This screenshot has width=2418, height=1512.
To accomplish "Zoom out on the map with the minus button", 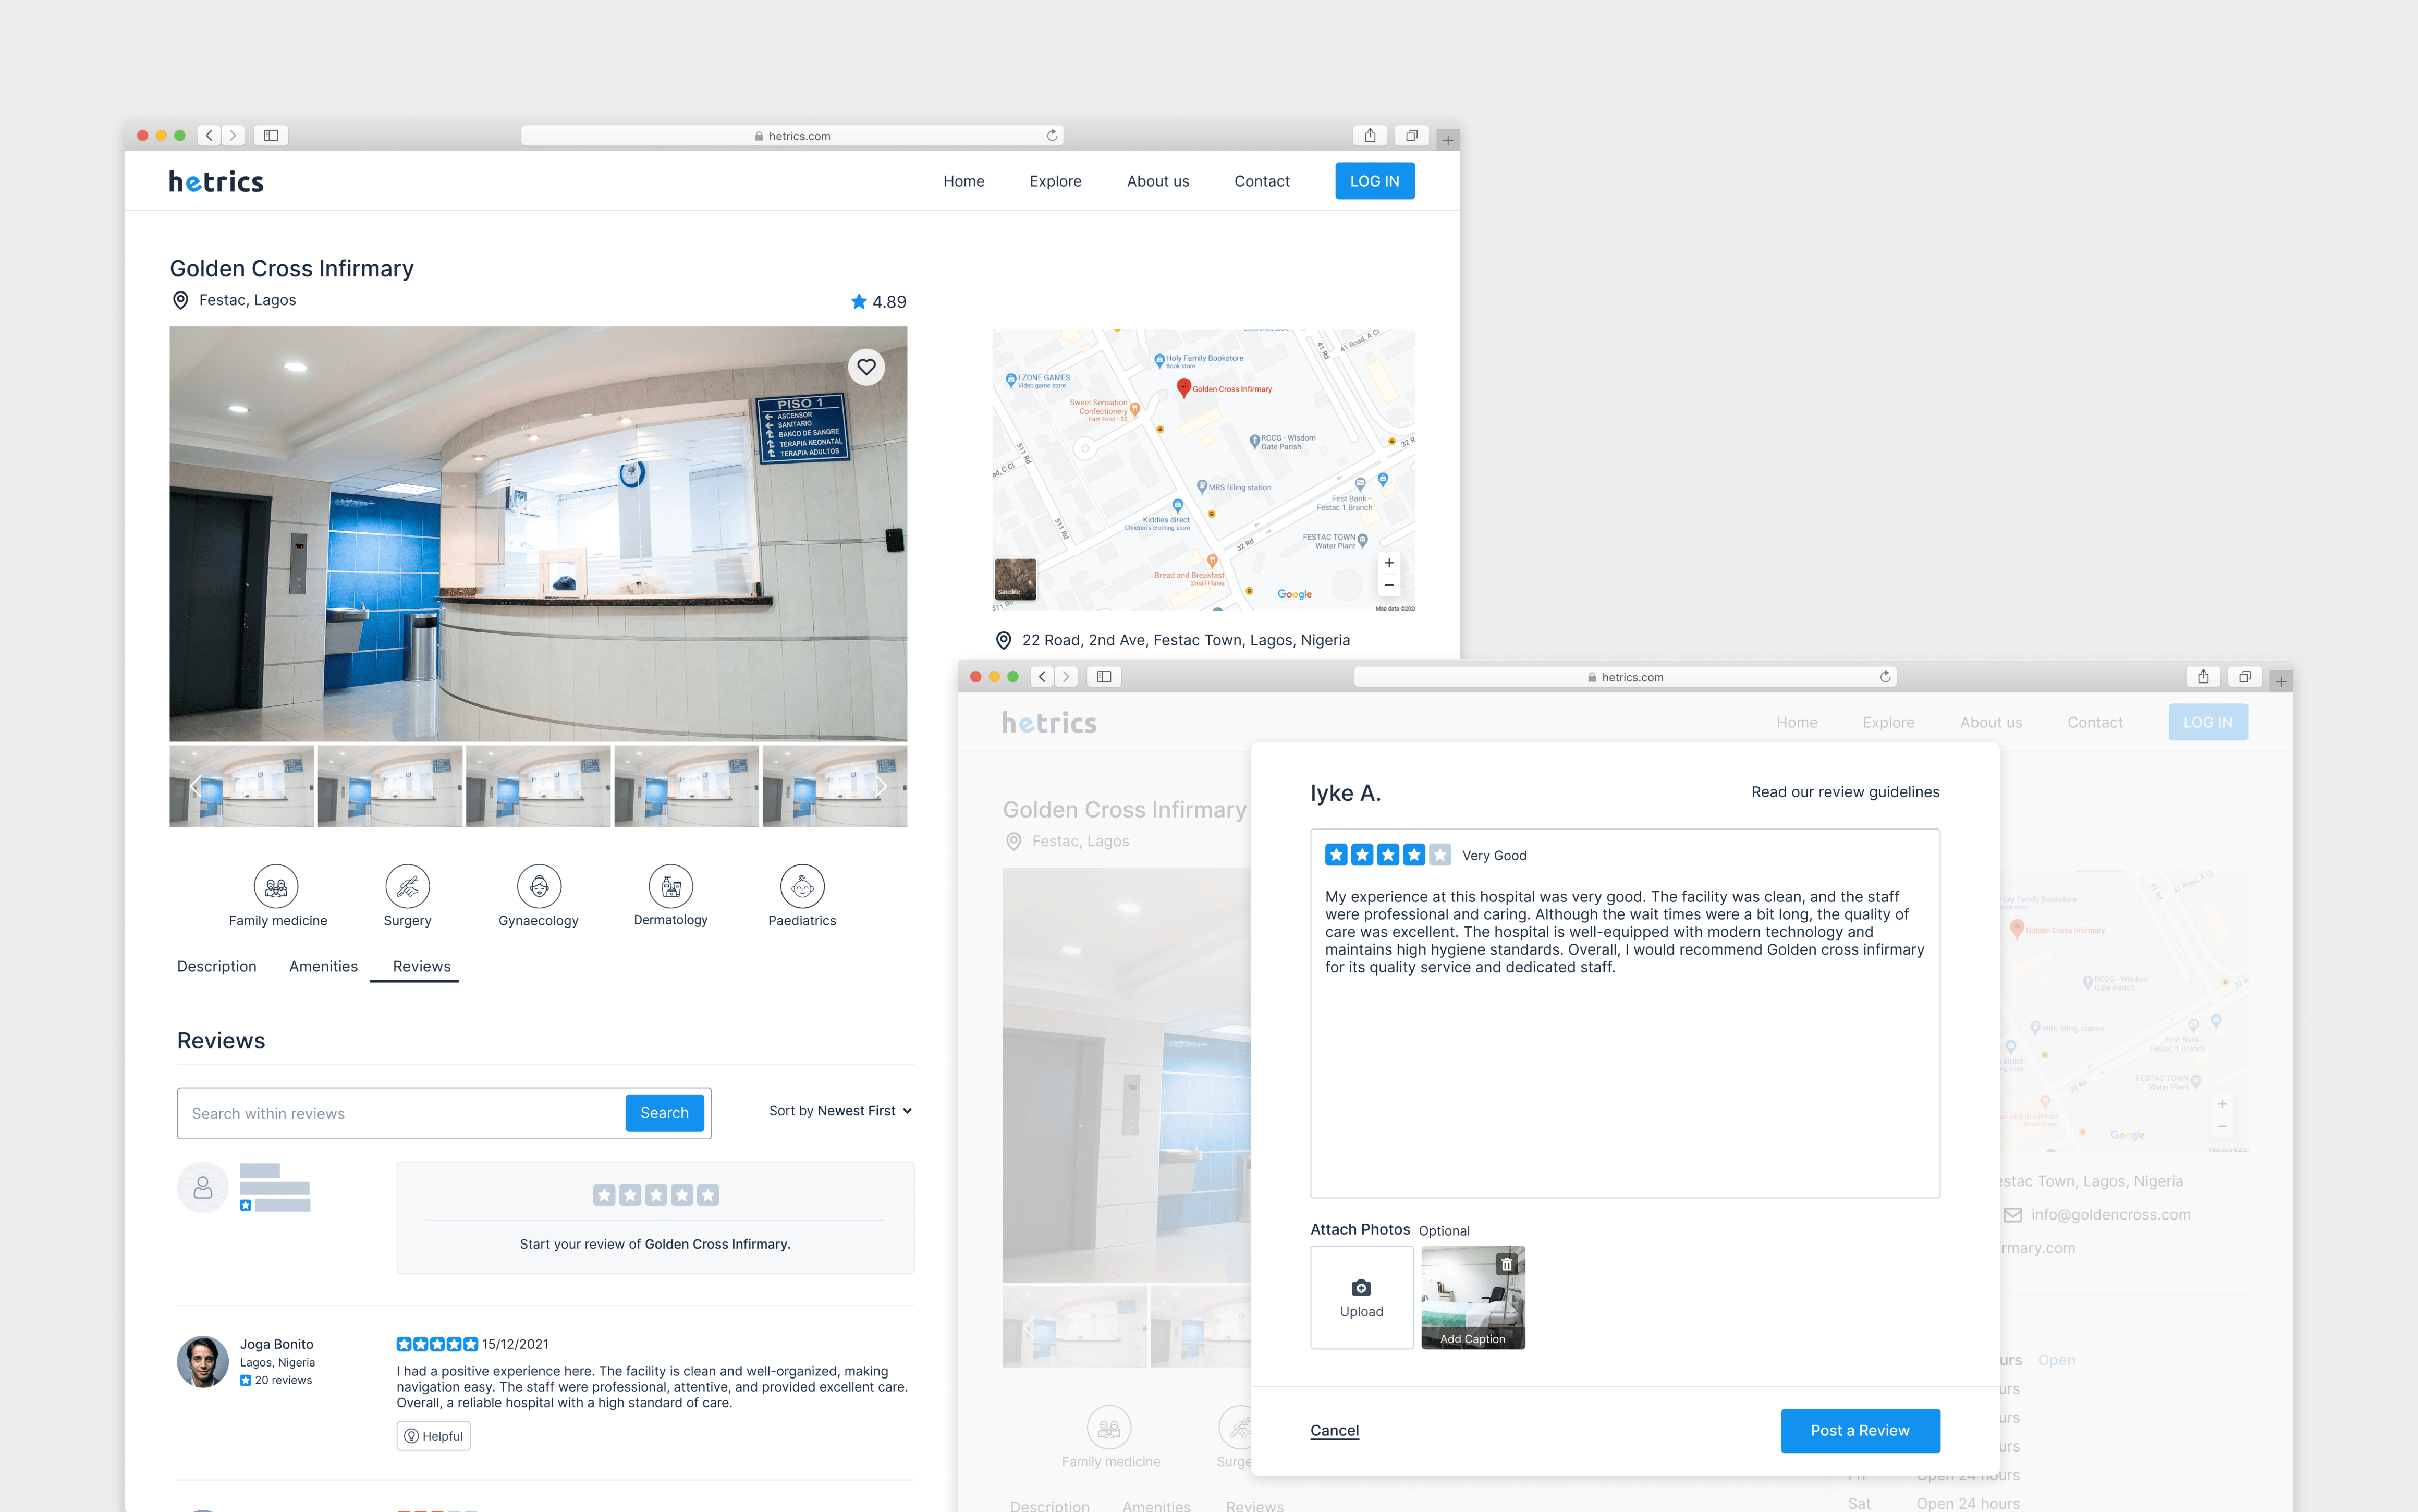I will (1389, 585).
